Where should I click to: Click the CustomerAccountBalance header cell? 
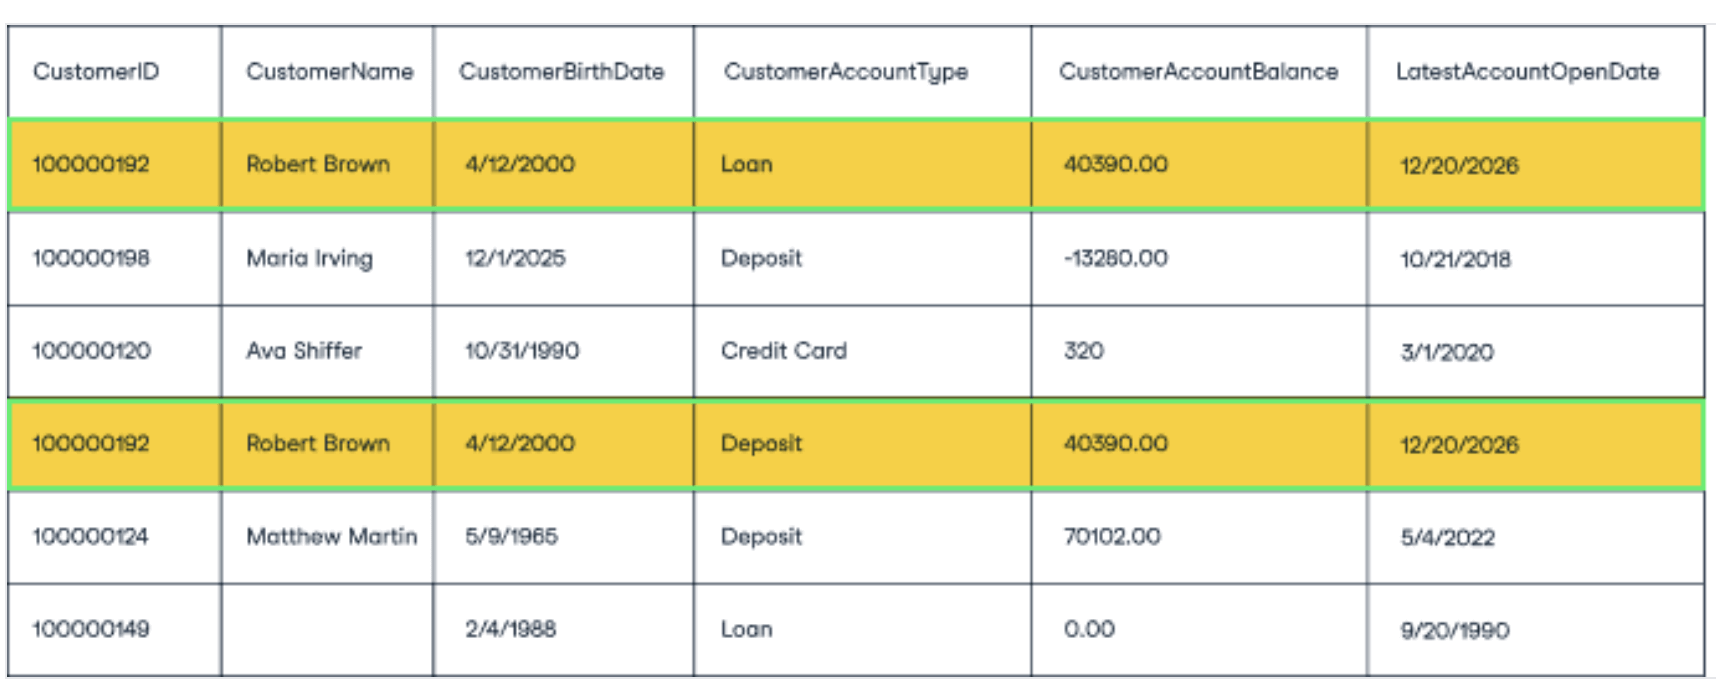[x=1199, y=72]
